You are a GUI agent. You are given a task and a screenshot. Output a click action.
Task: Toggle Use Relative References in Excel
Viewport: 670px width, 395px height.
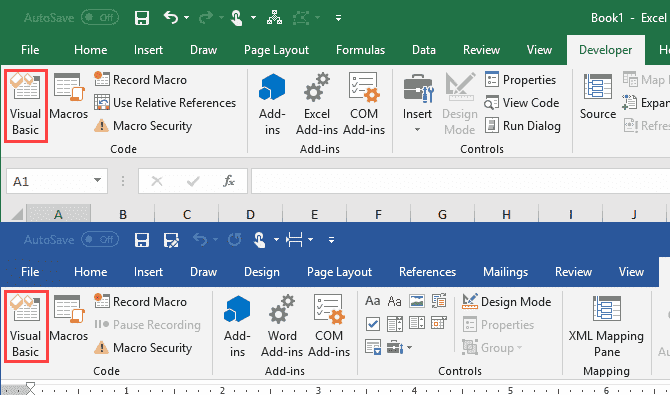coord(165,103)
